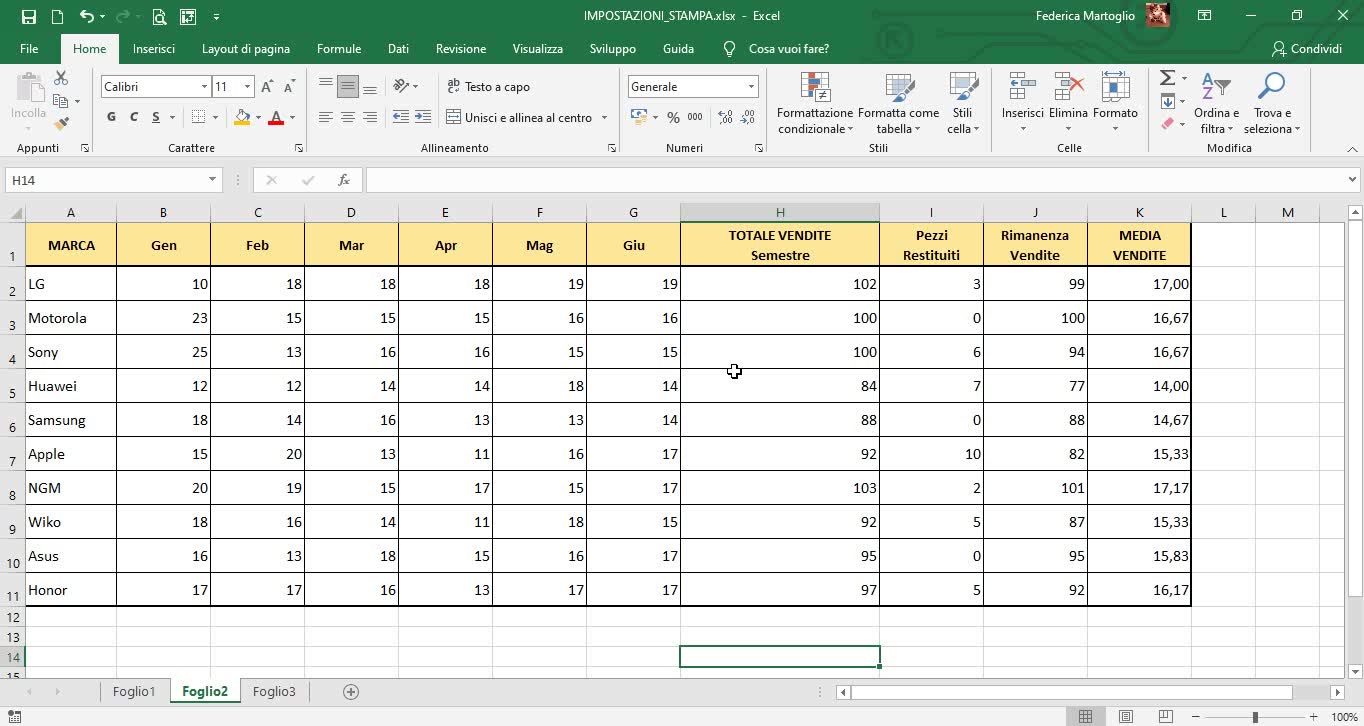Image resolution: width=1364 pixels, height=726 pixels.
Task: Open Ordina e filtra menu
Action: click(1216, 104)
